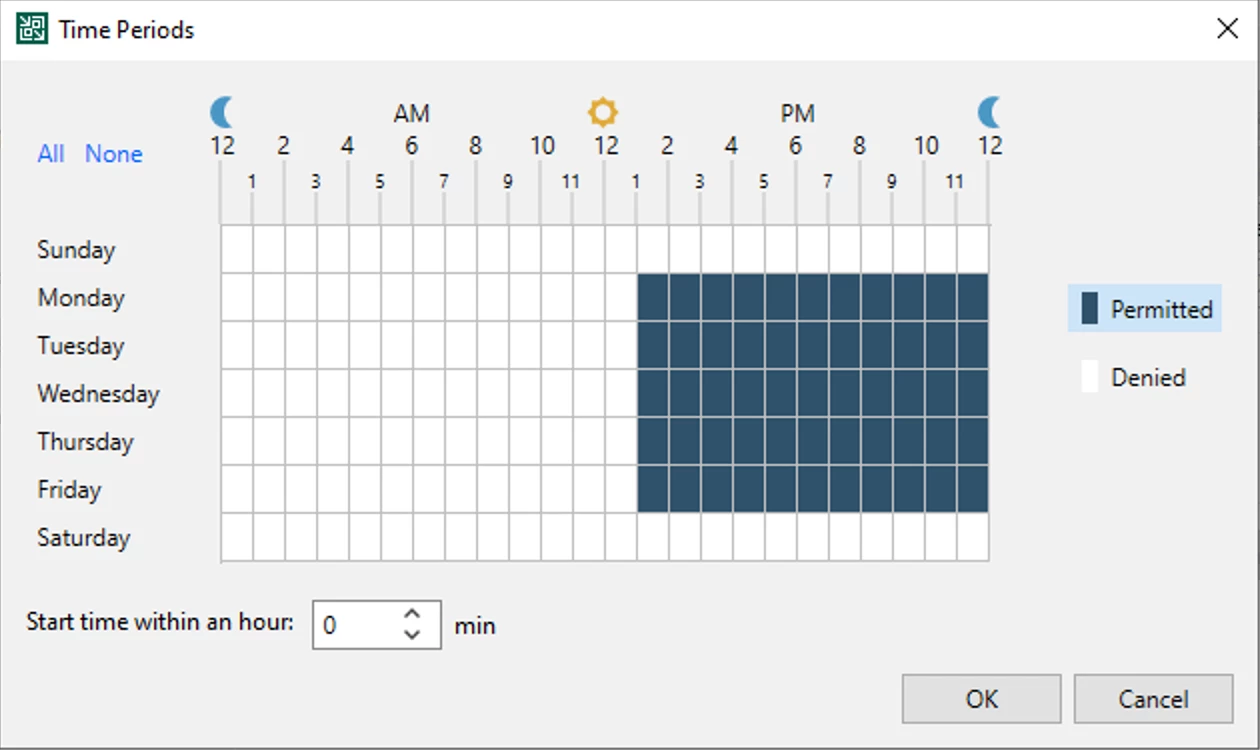The width and height of the screenshot is (1260, 750).
Task: Select the Permitted dark color swatch
Action: [x=1090, y=309]
